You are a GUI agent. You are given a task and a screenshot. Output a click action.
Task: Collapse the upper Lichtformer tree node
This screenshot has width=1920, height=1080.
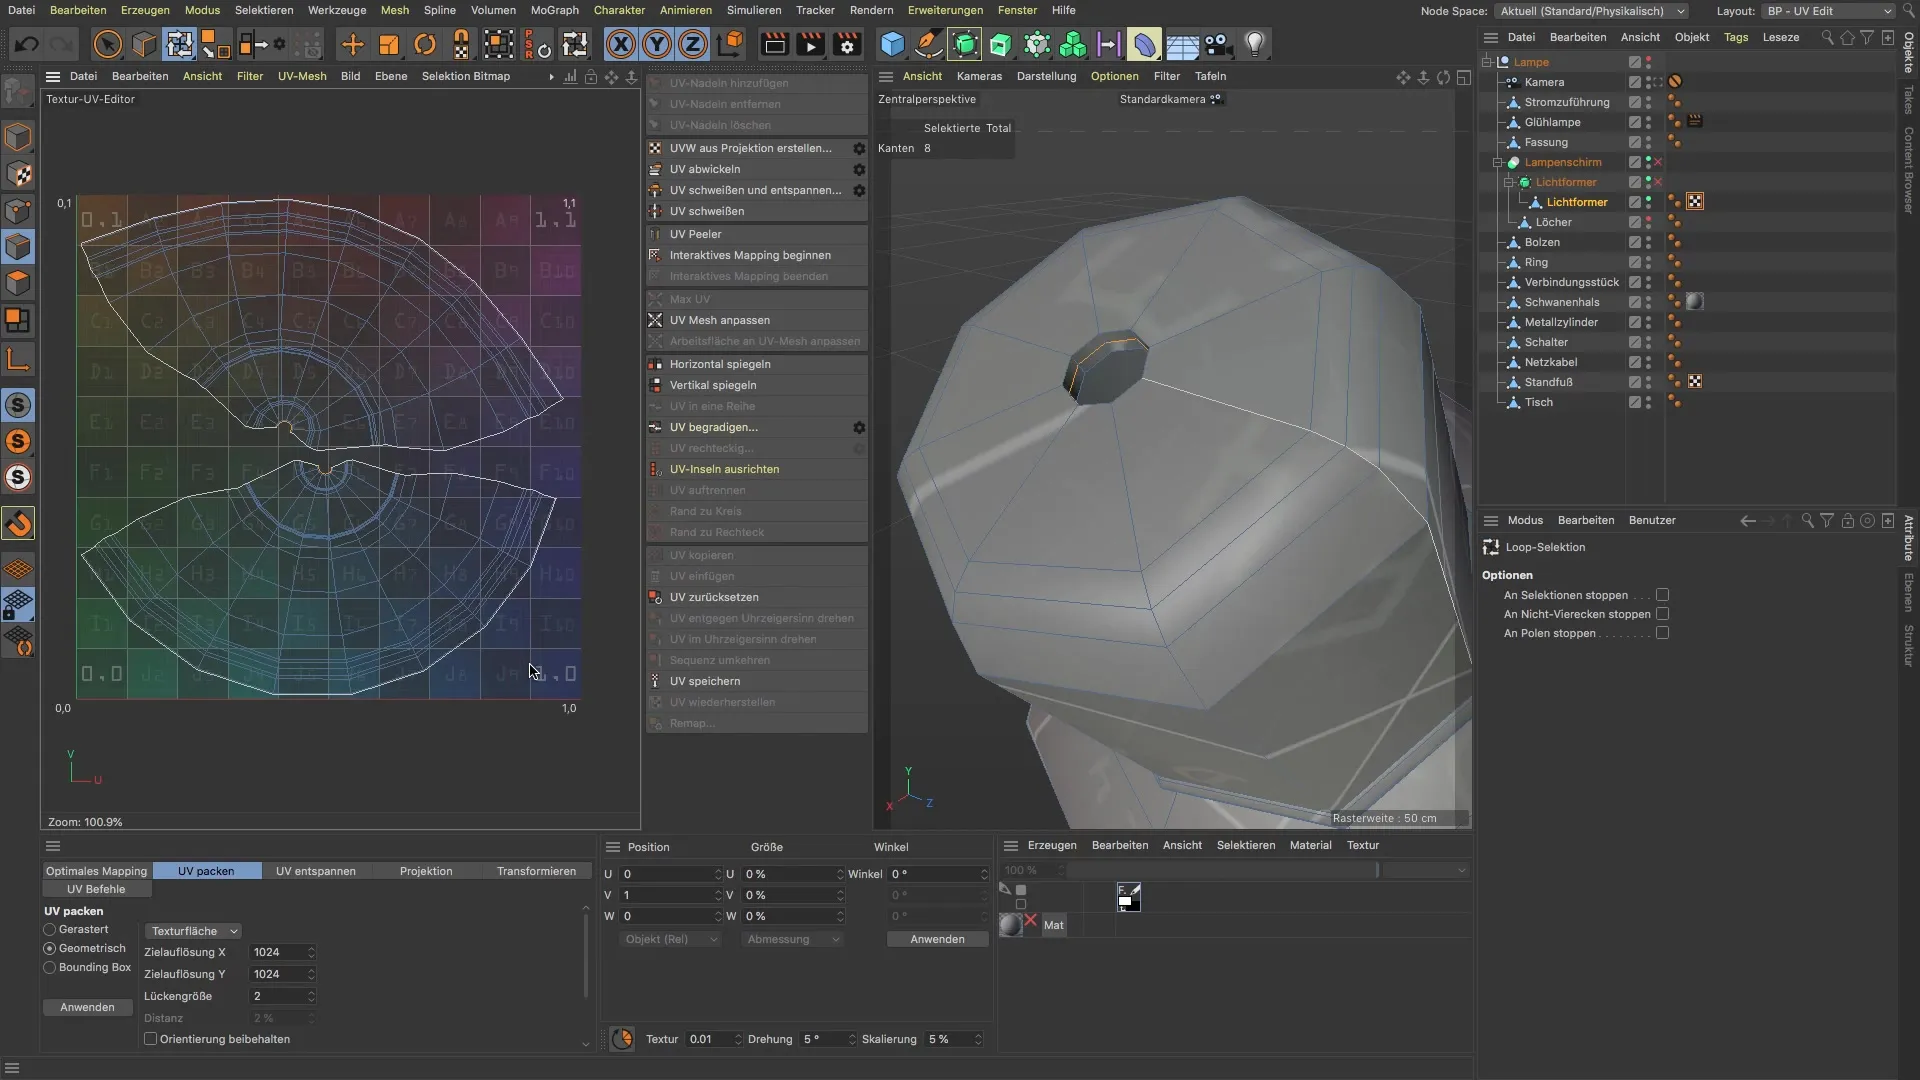point(1509,182)
